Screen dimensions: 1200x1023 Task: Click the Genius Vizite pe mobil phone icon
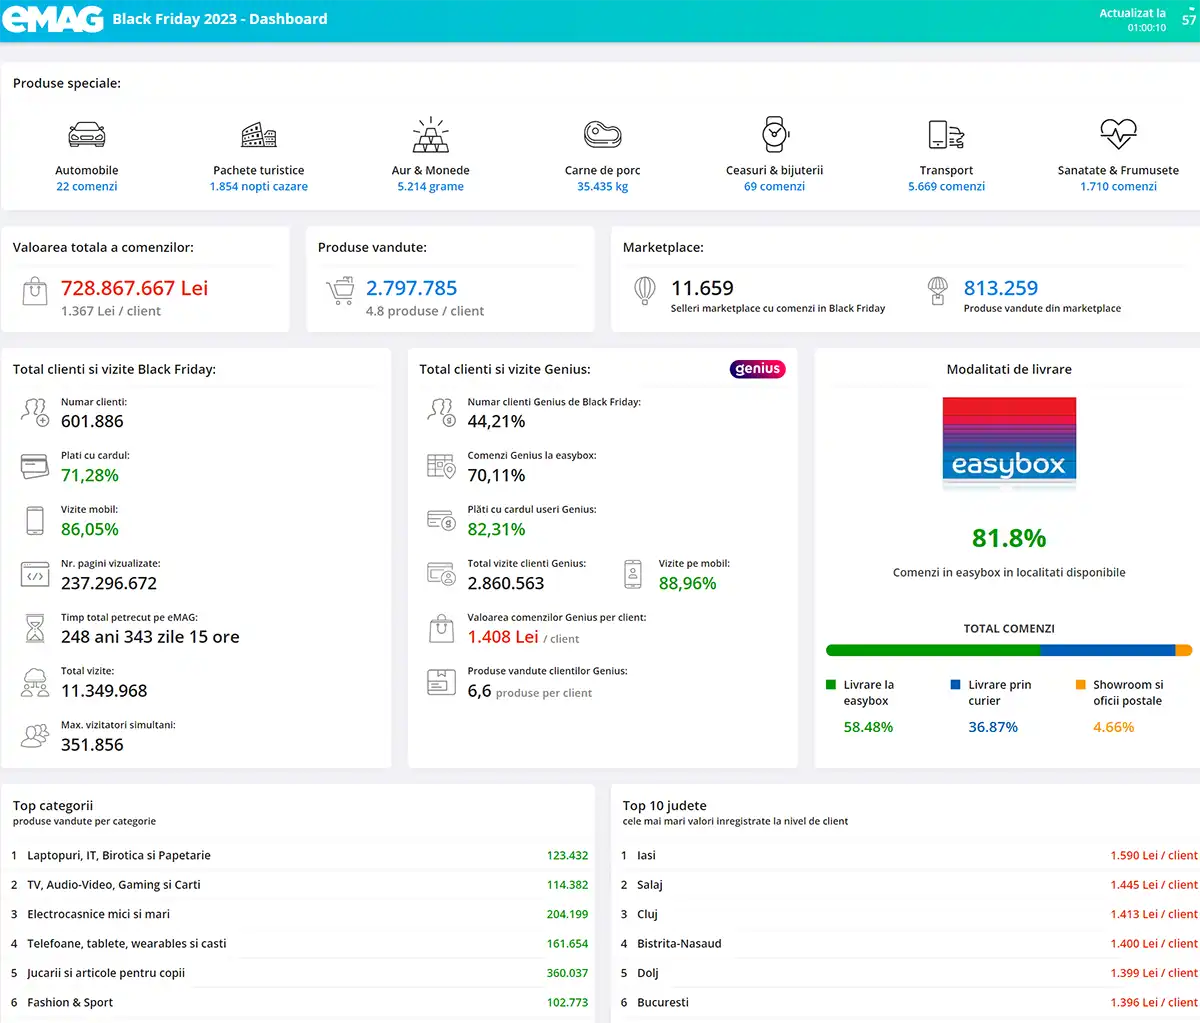pos(633,574)
